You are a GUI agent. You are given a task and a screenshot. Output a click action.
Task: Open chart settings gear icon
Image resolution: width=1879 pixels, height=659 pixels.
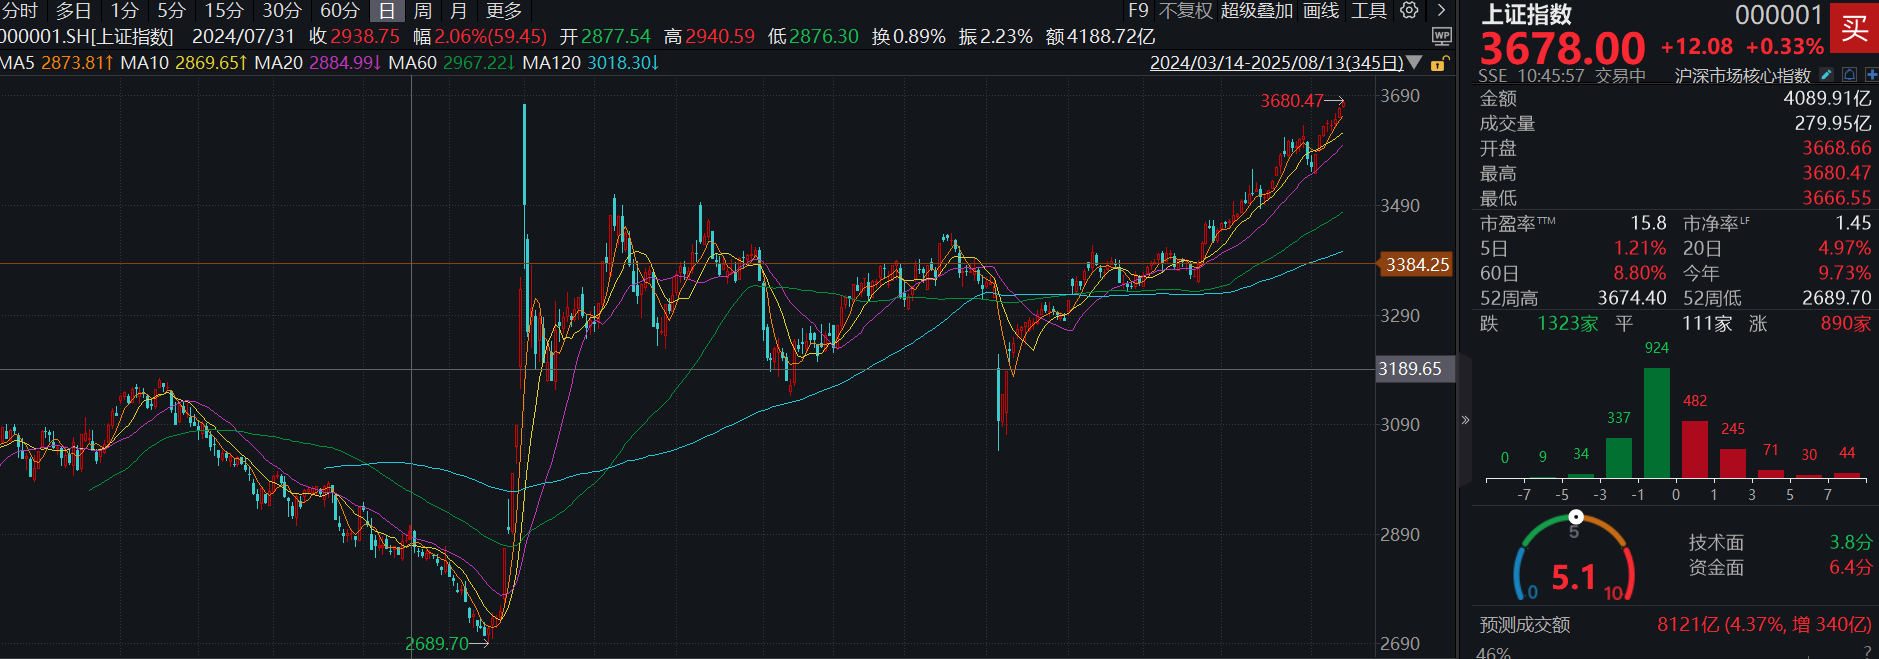[1409, 10]
